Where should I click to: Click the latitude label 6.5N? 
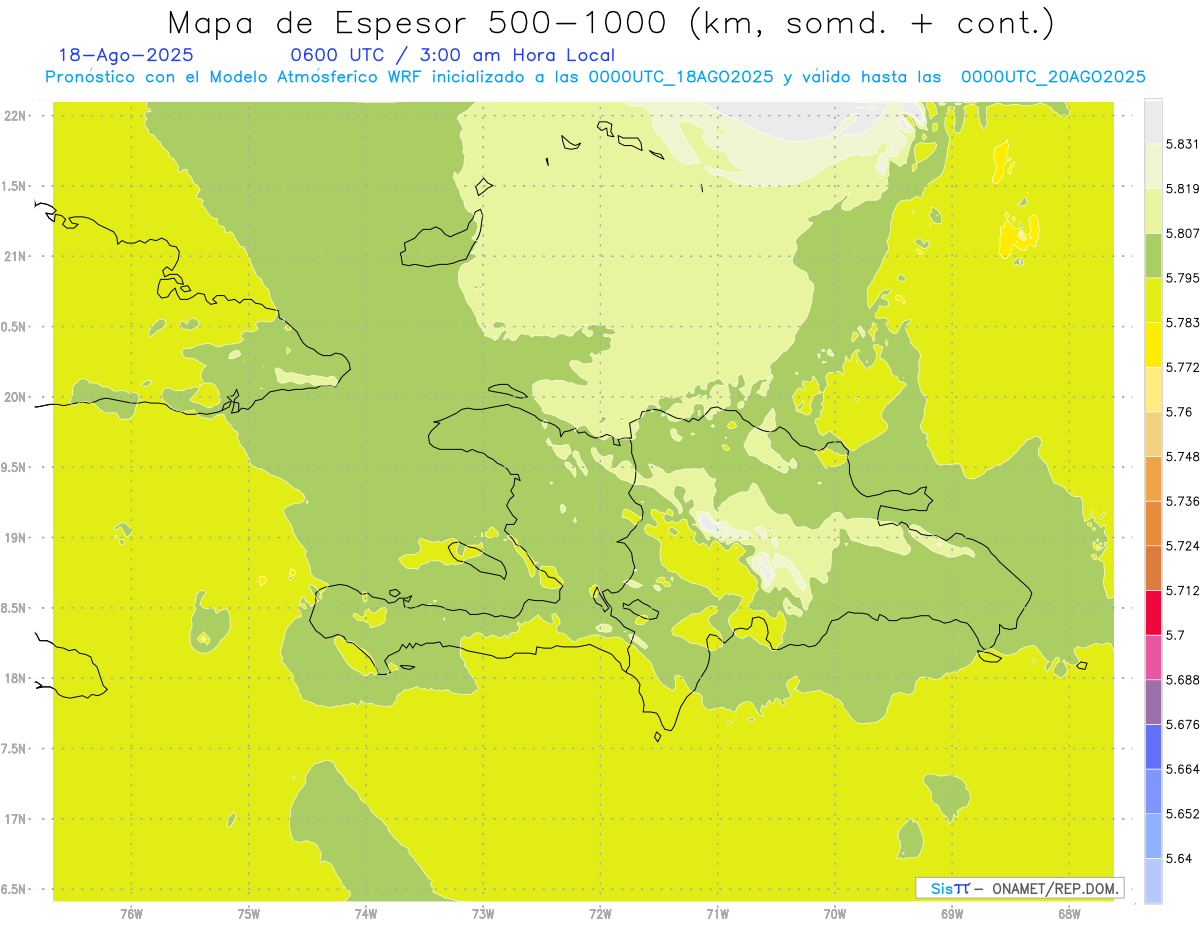pos(15,890)
